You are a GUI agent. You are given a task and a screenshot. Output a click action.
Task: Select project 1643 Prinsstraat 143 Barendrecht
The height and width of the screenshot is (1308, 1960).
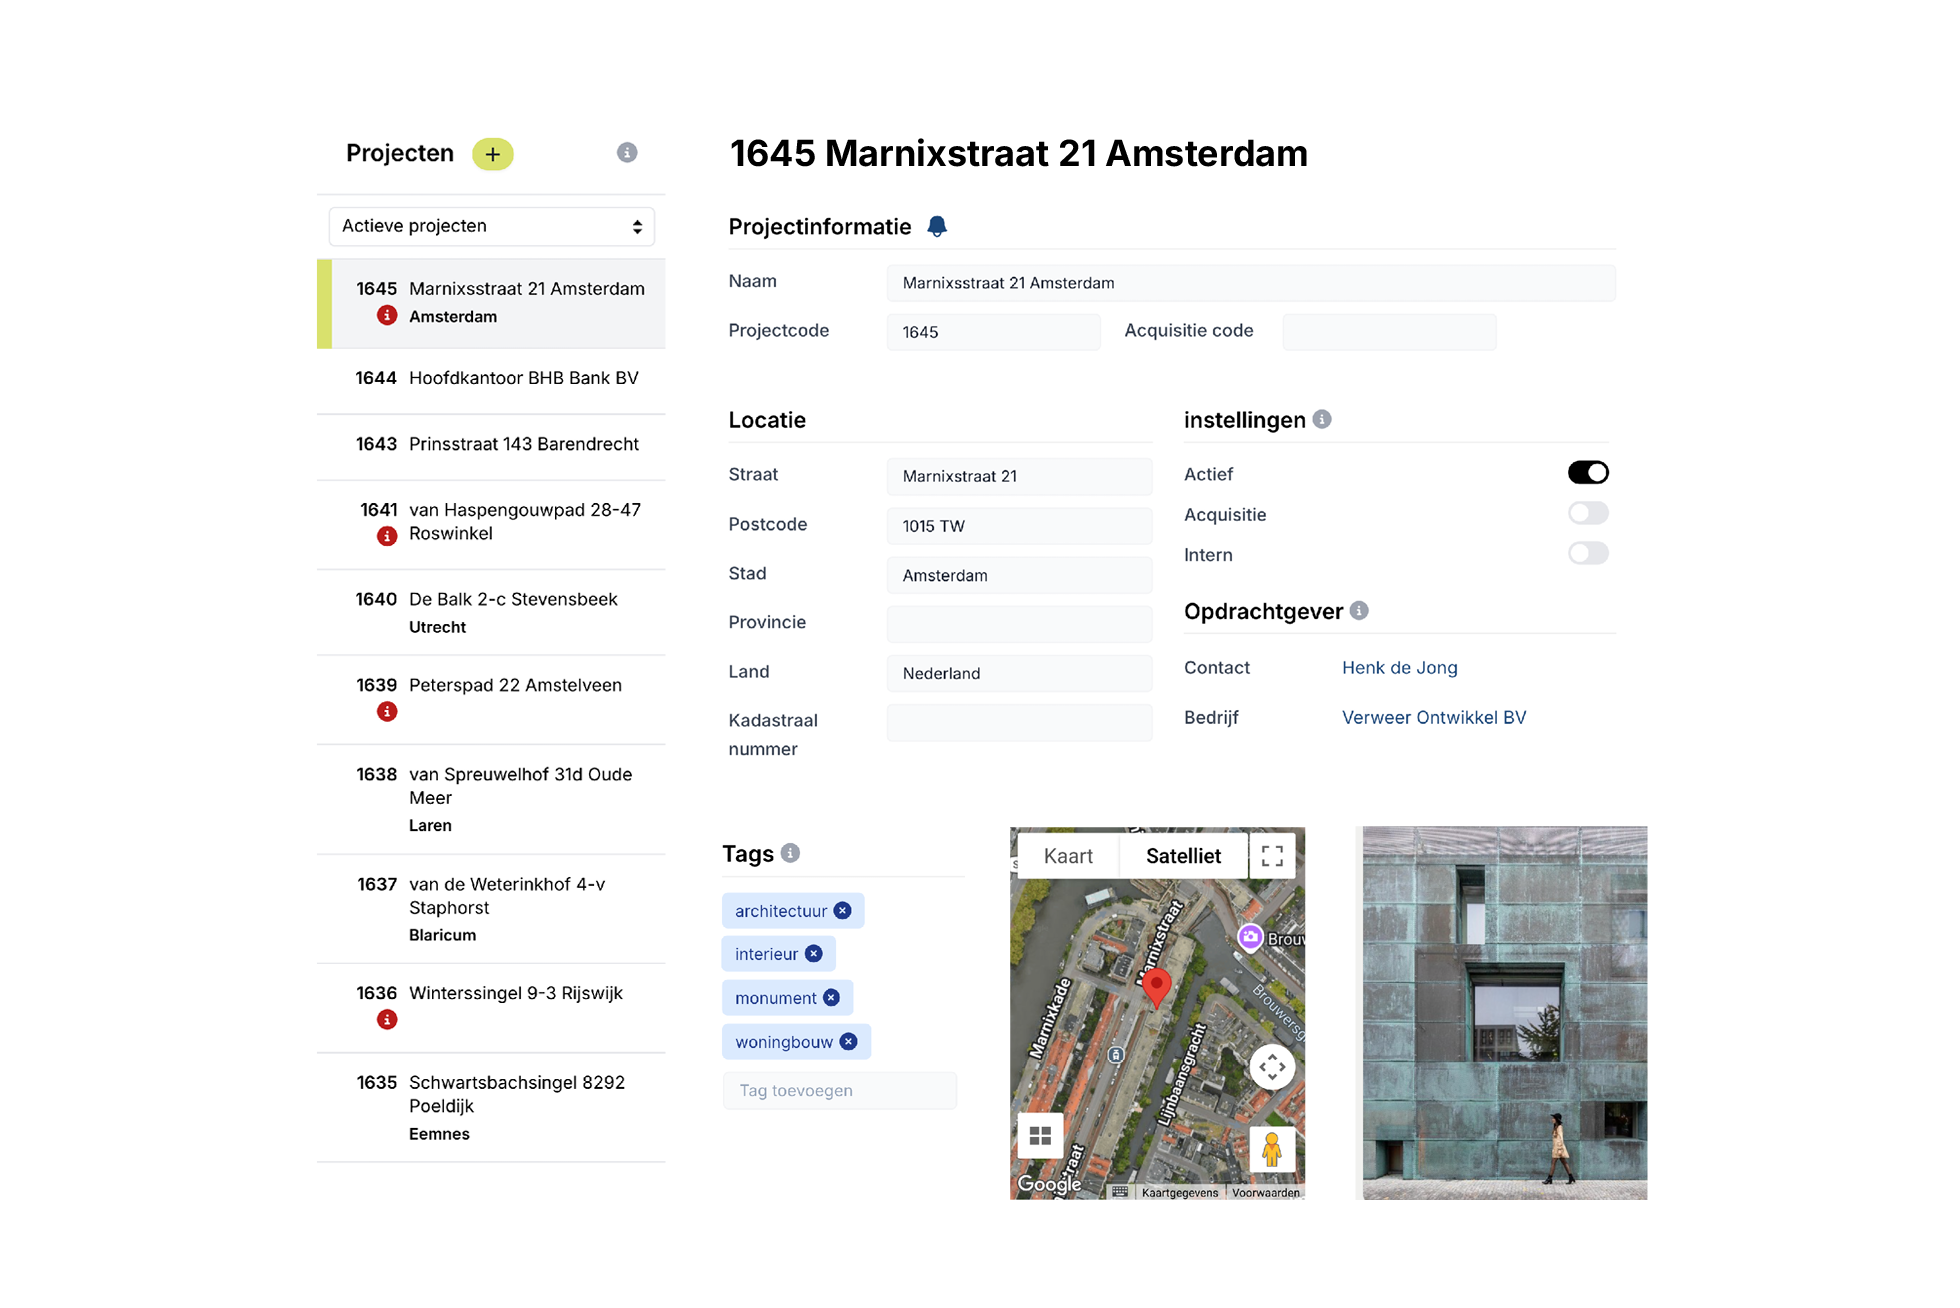click(x=491, y=445)
